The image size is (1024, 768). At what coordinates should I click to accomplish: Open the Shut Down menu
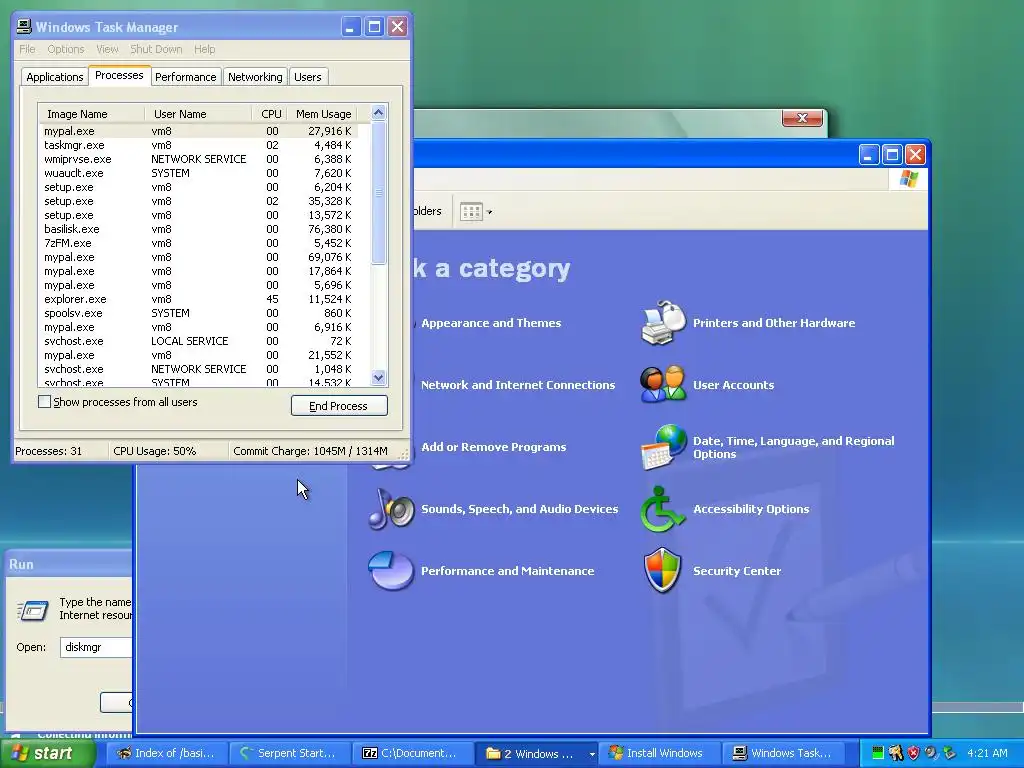pos(156,49)
